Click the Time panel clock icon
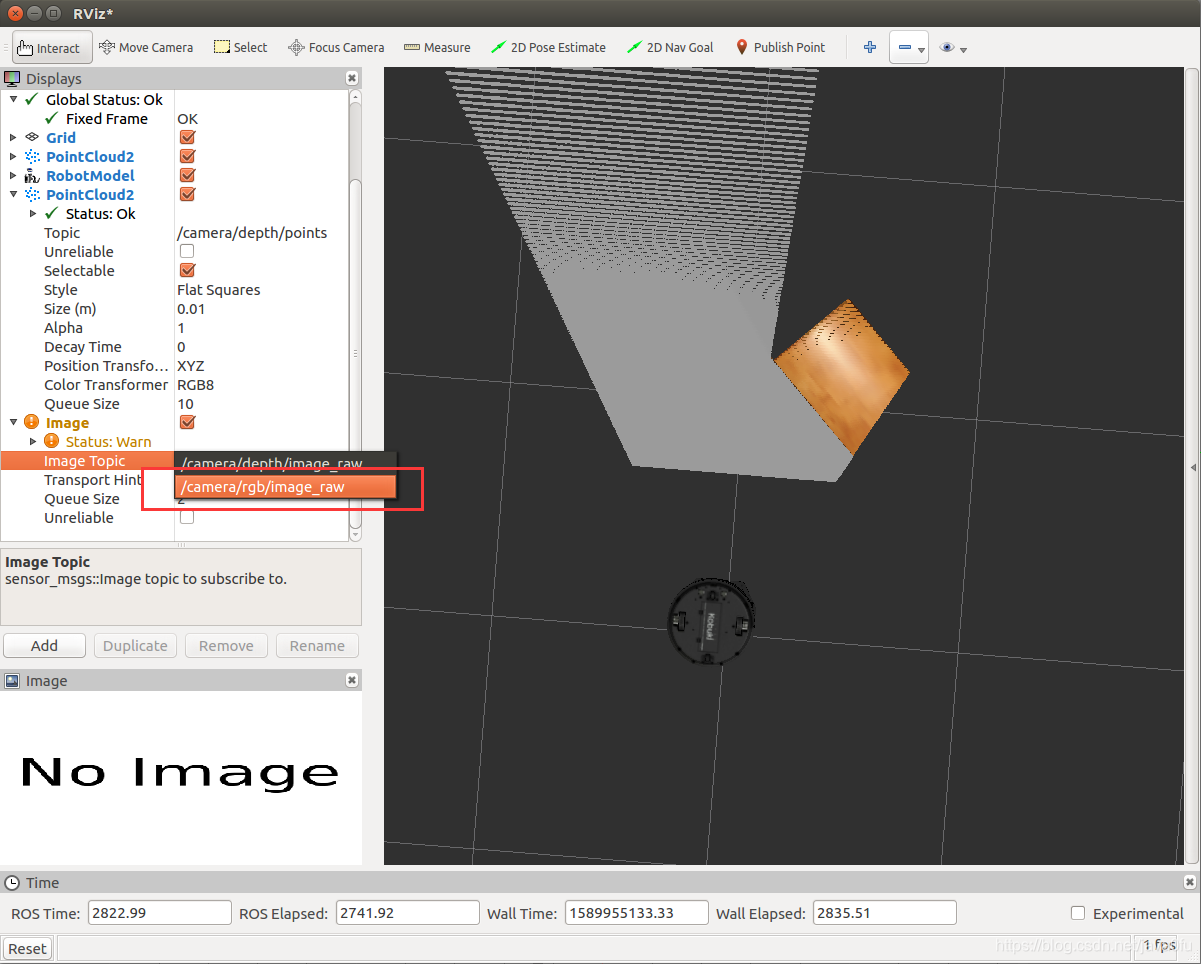Image resolution: width=1201 pixels, height=964 pixels. click(12, 882)
